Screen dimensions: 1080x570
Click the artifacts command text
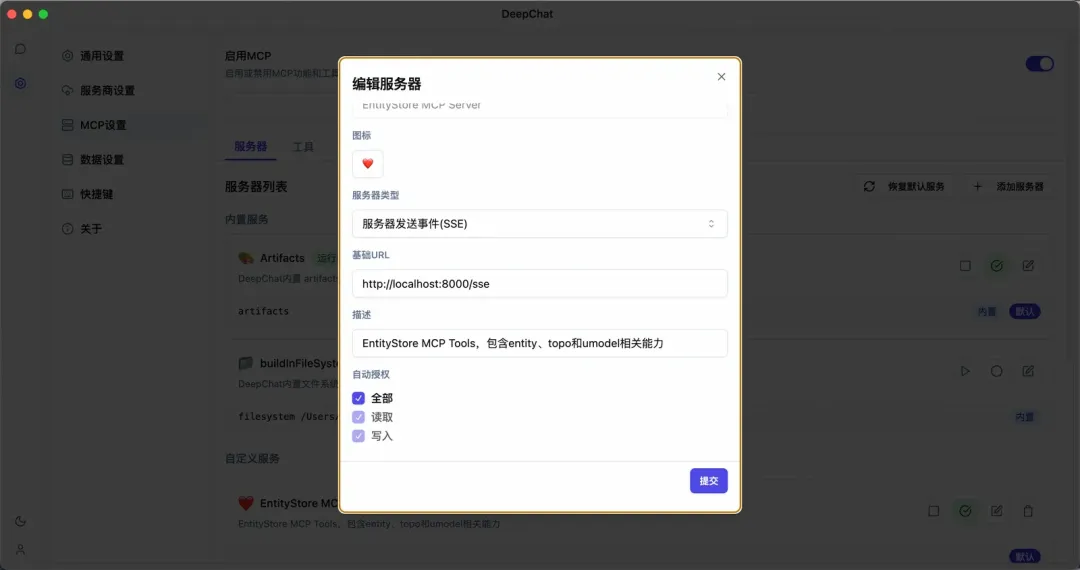[x=263, y=311]
